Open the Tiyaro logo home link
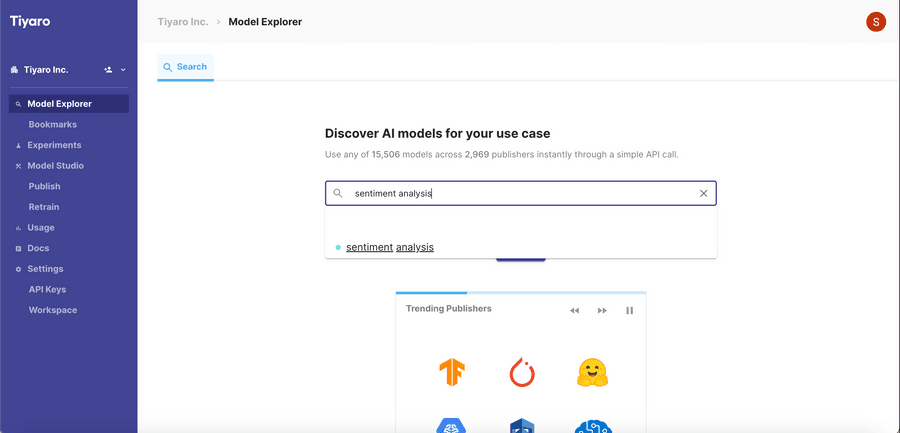The width and height of the screenshot is (900, 433). [x=30, y=22]
